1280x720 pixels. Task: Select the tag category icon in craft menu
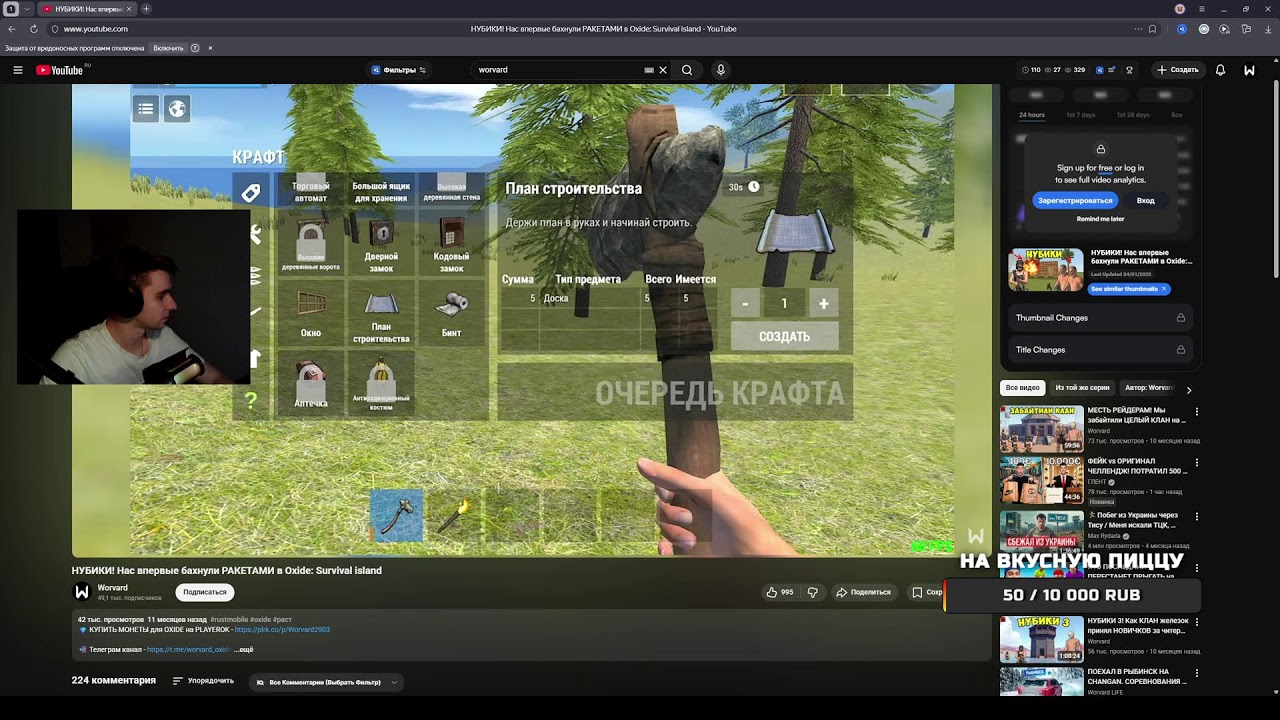[251, 192]
